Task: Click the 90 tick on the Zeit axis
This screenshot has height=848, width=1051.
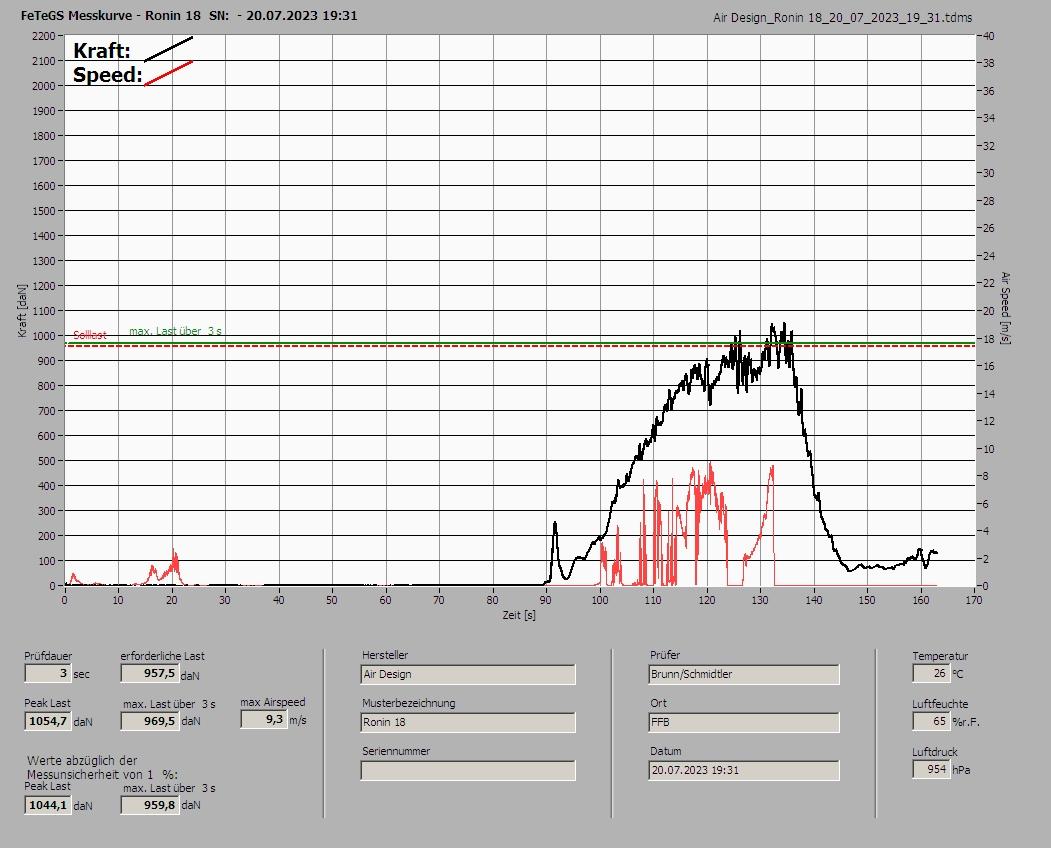Action: pos(546,599)
